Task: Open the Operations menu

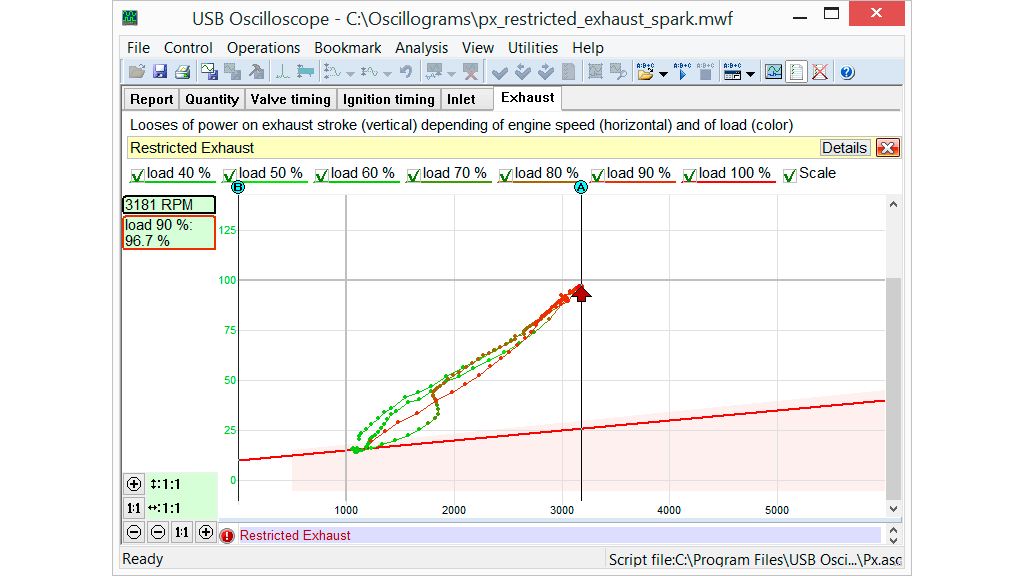Action: (264, 48)
